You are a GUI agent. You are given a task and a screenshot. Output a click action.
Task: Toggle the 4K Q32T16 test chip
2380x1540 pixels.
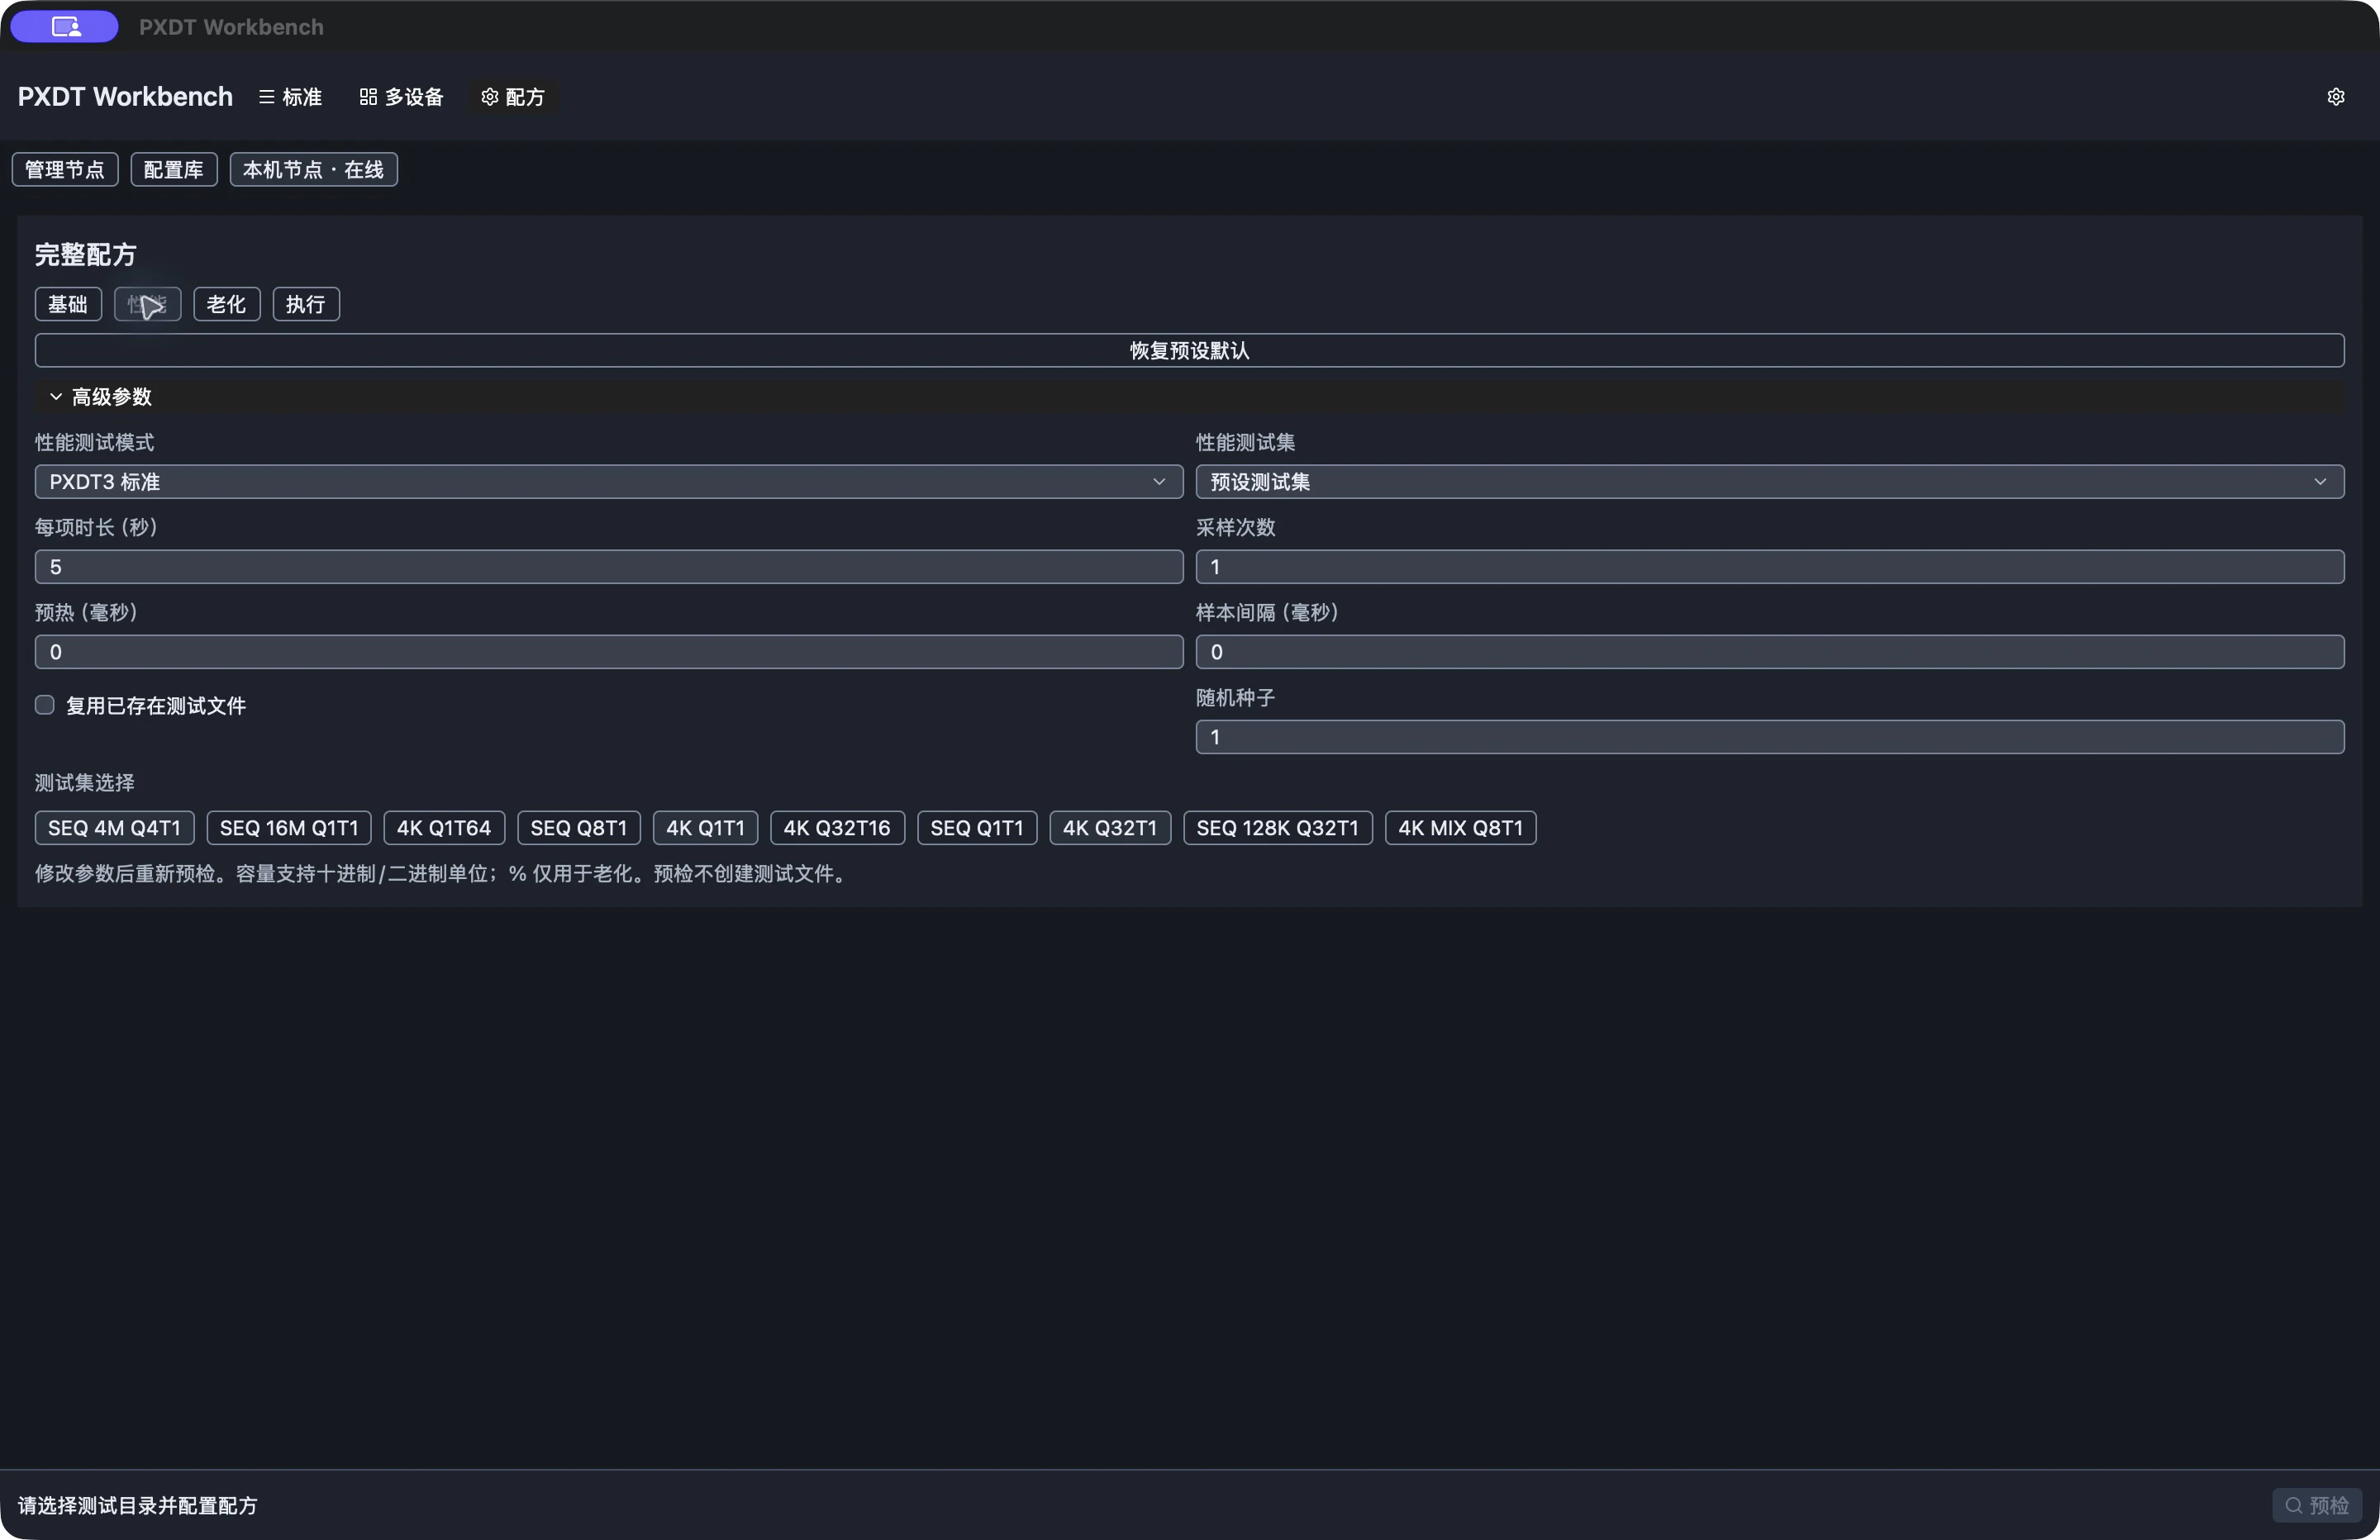[x=837, y=828]
